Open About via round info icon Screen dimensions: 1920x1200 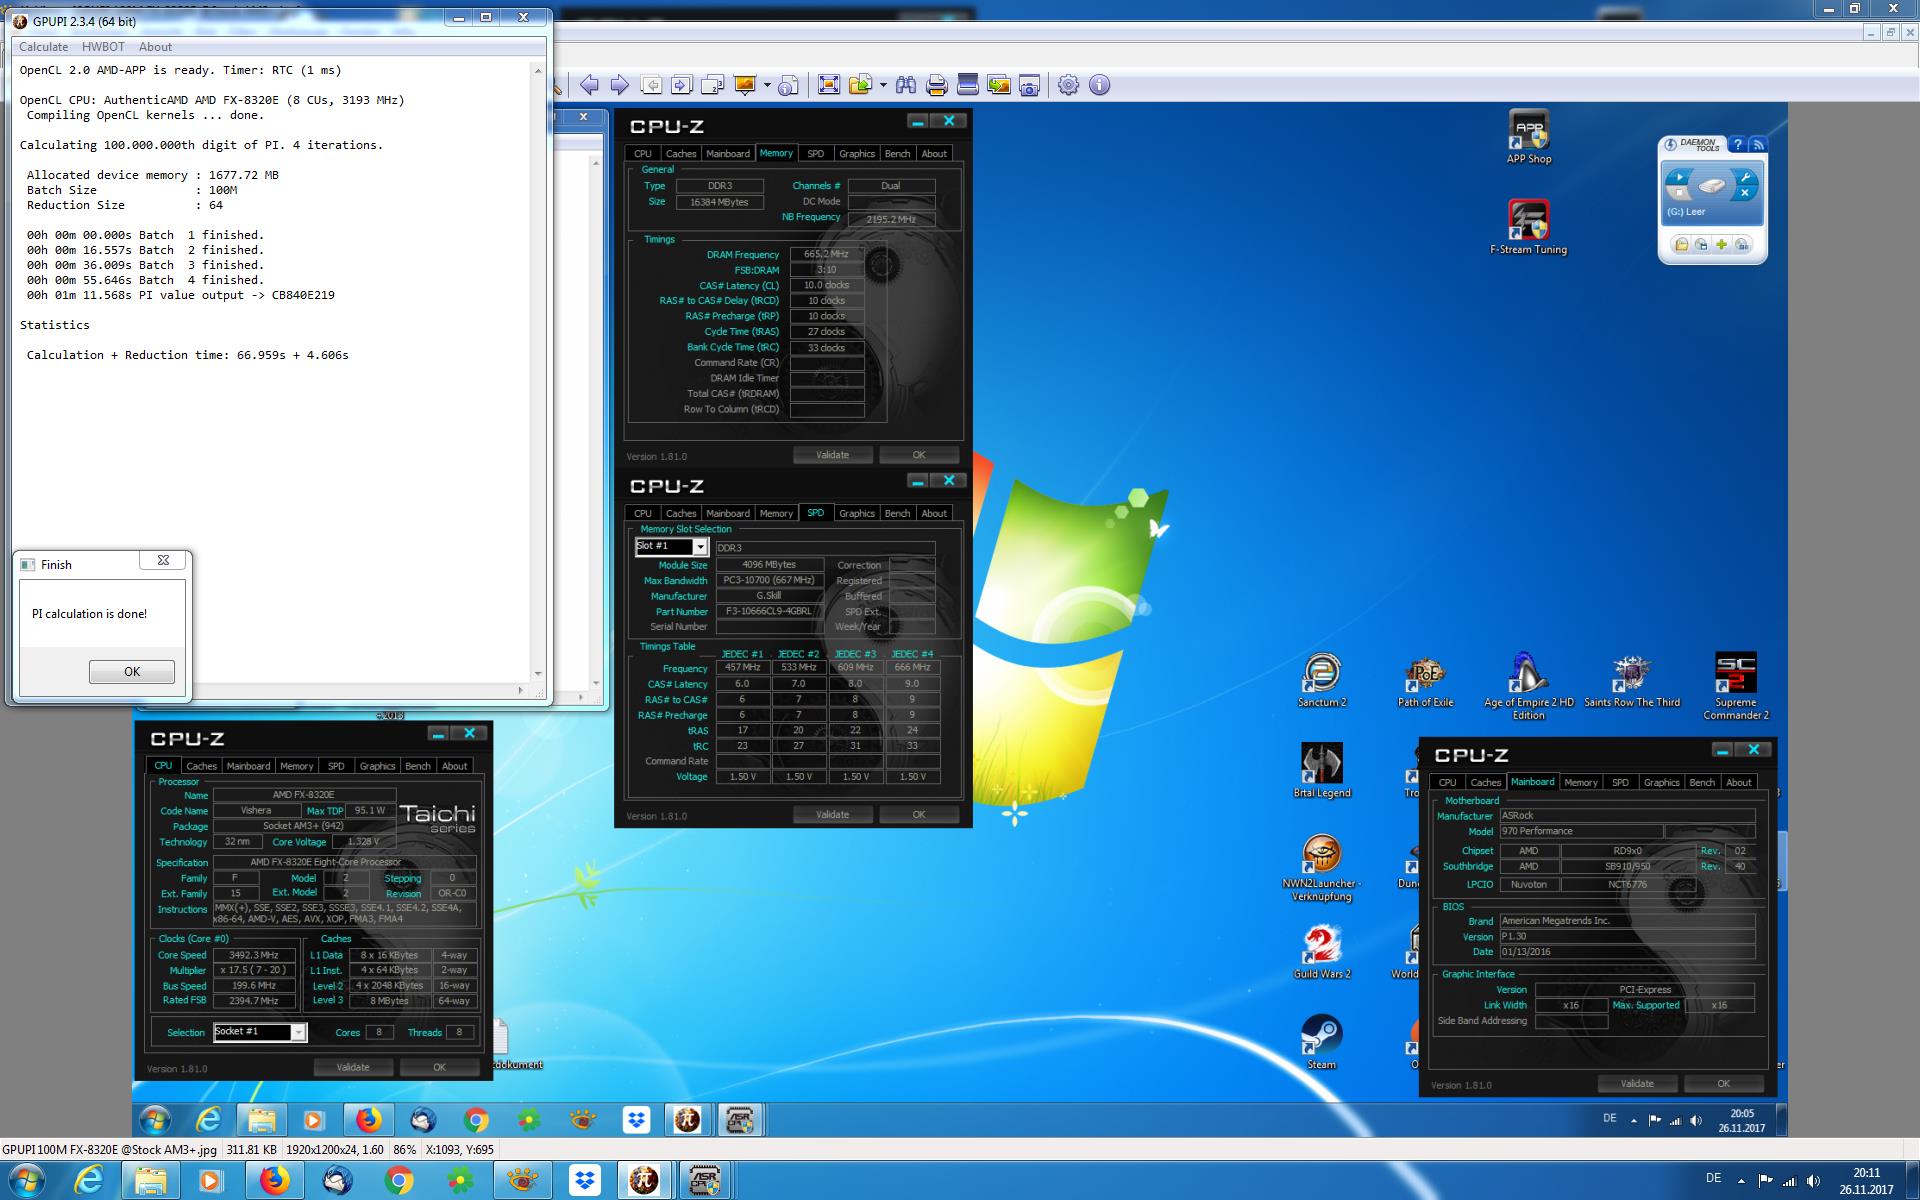pos(1099,85)
